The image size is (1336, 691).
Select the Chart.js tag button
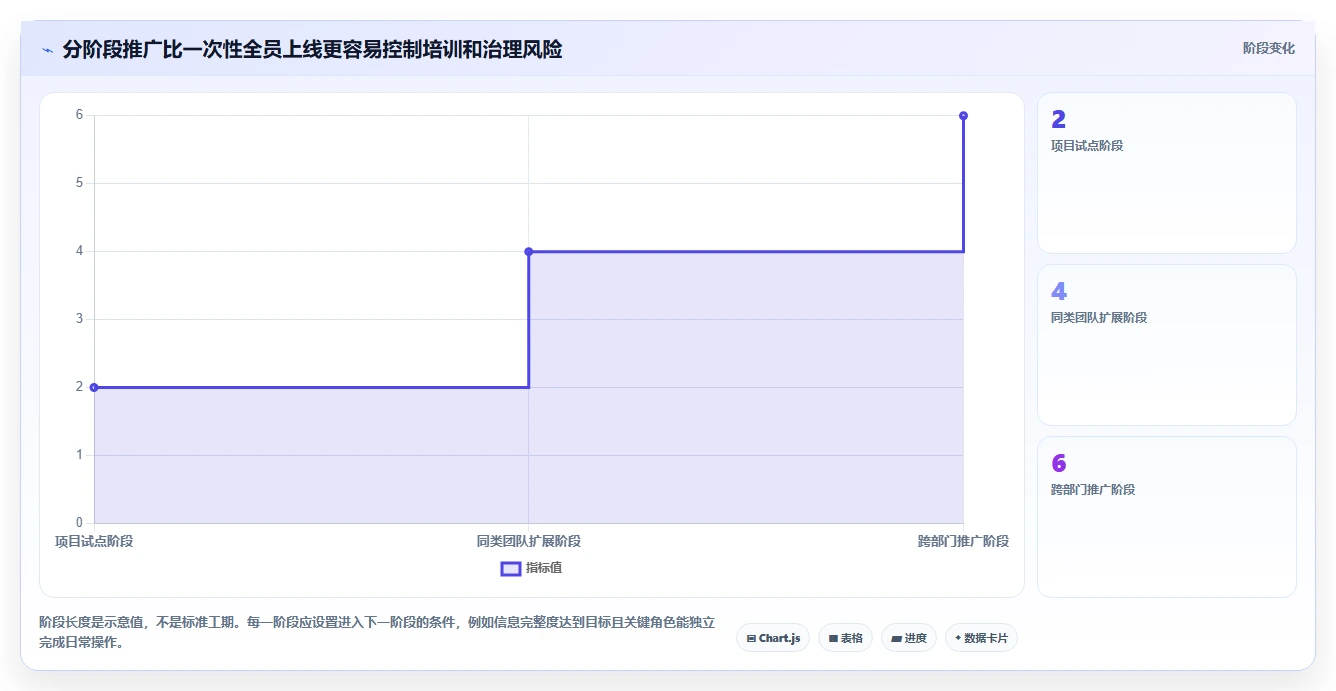click(x=773, y=638)
